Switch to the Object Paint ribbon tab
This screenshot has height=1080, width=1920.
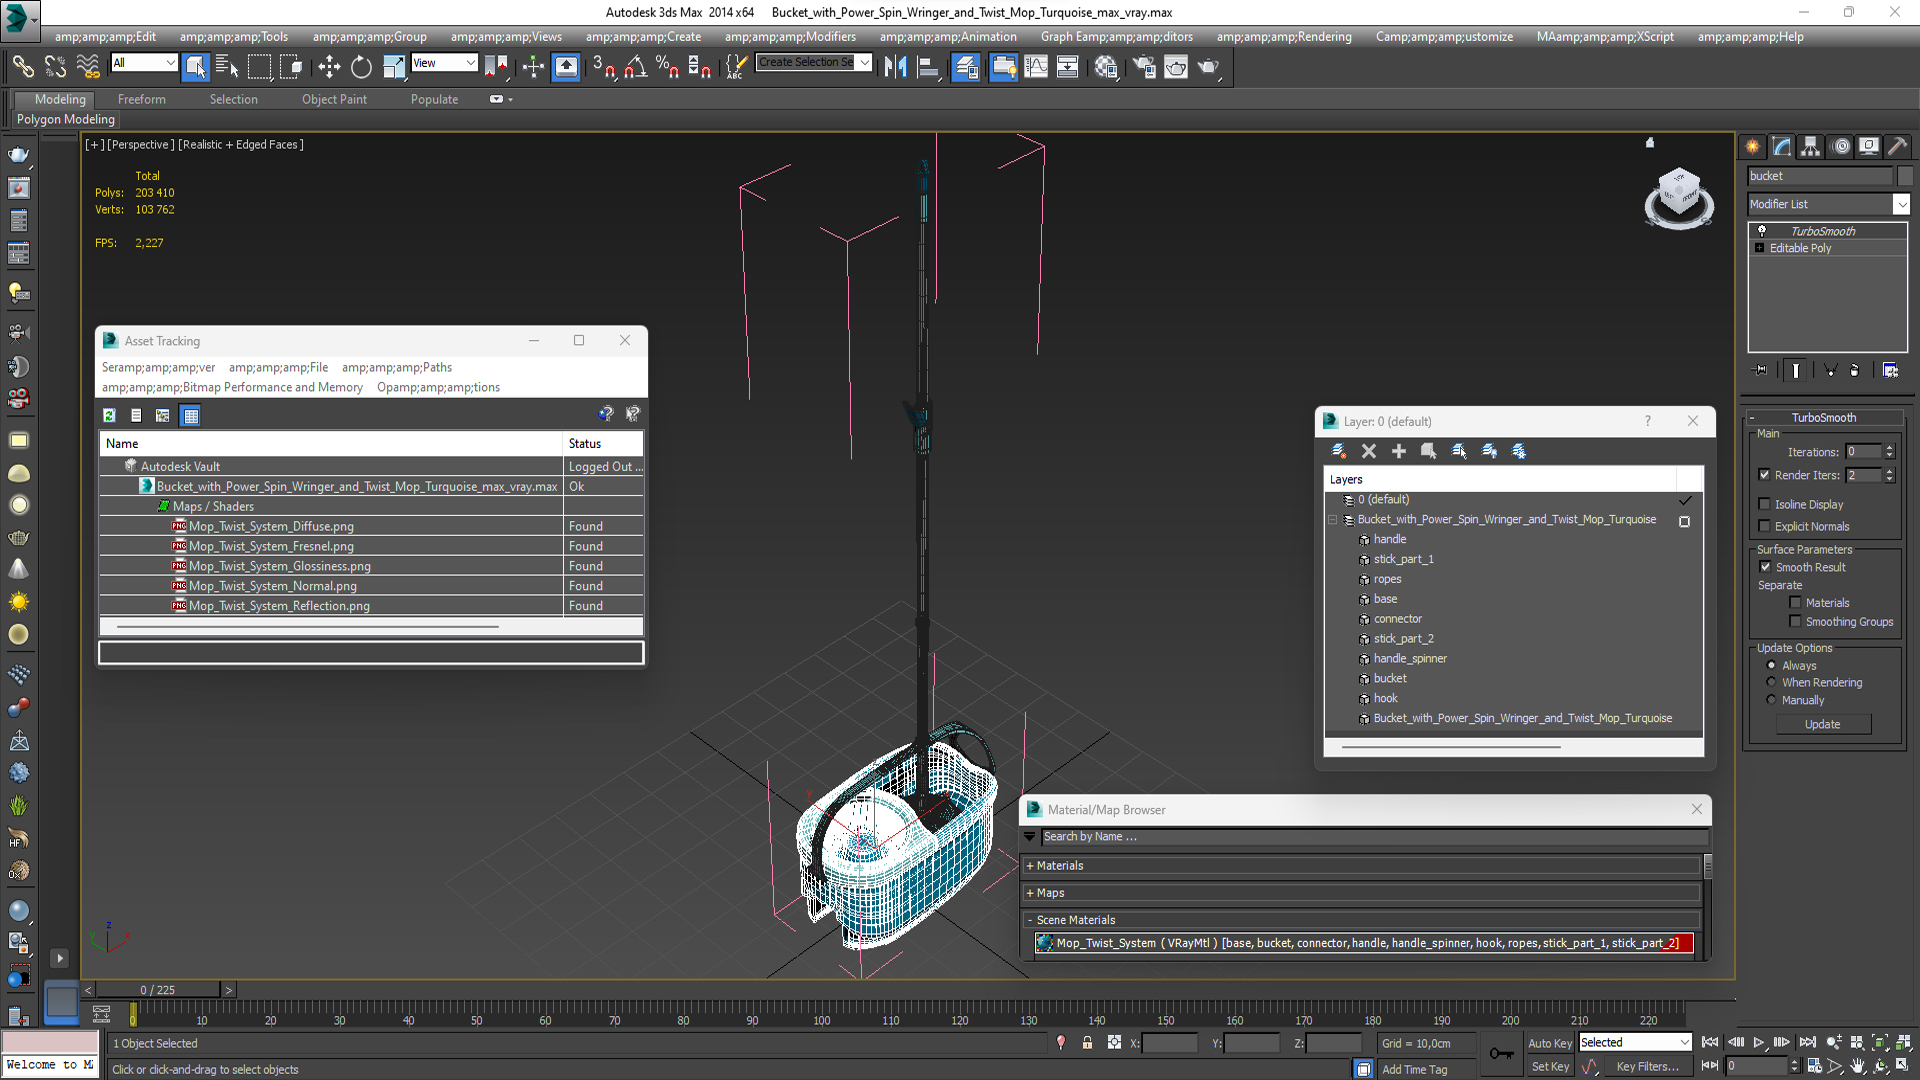(334, 99)
